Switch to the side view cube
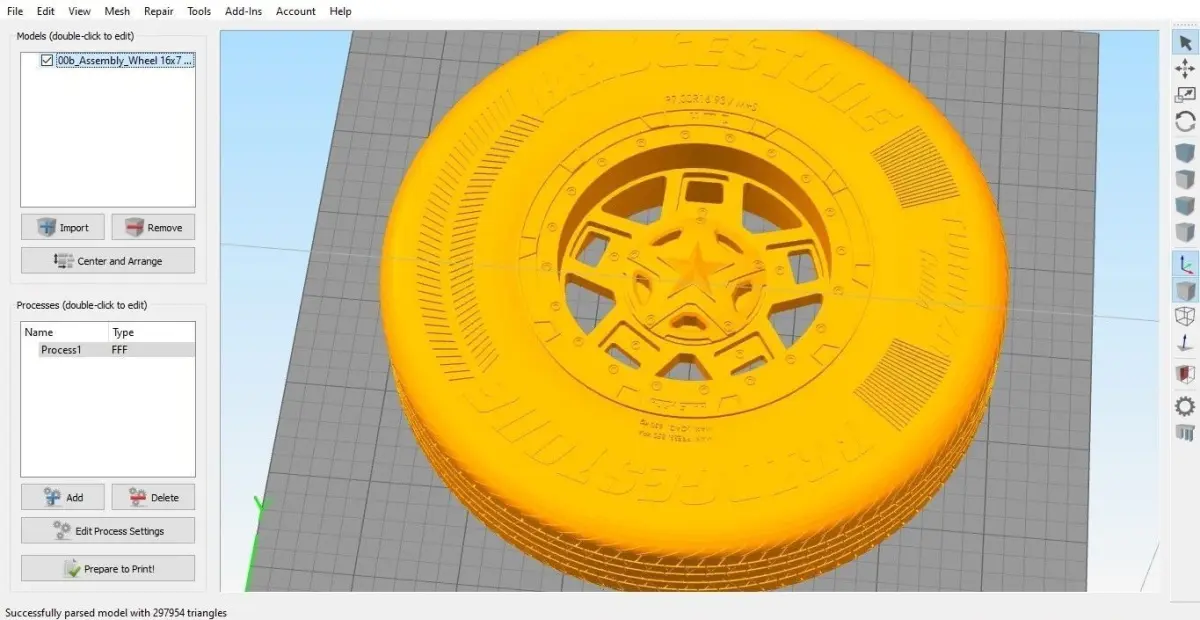1200x620 pixels. pyautogui.click(x=1185, y=233)
